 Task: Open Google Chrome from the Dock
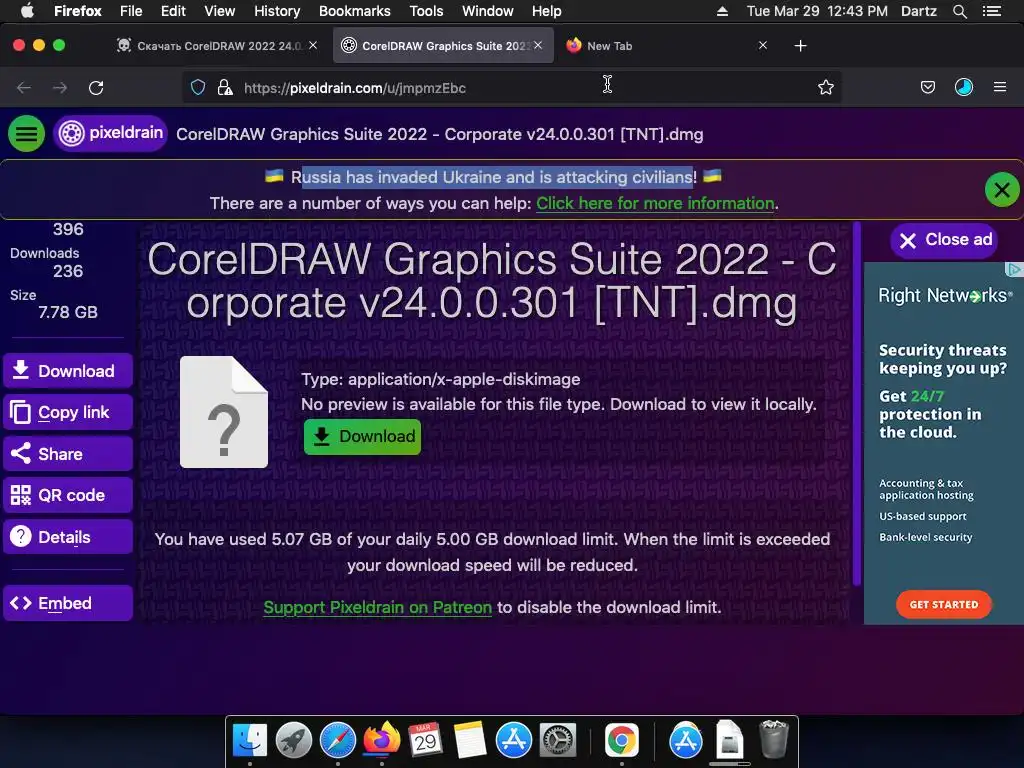coord(621,740)
